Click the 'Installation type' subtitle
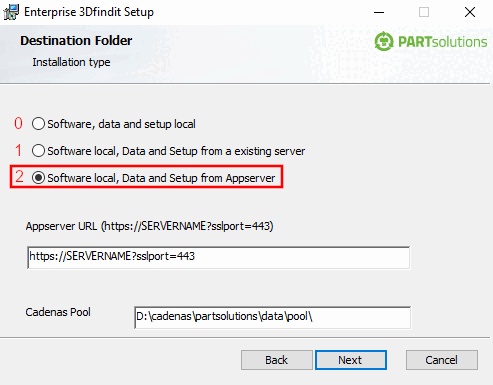The height and width of the screenshot is (385, 493). point(71,62)
